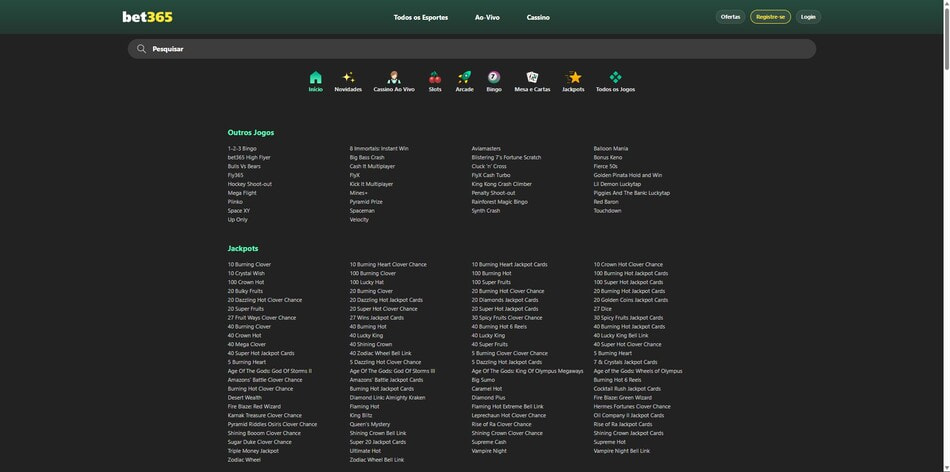Select 100 Crown Hot
The image size is (950, 472).
tap(246, 282)
